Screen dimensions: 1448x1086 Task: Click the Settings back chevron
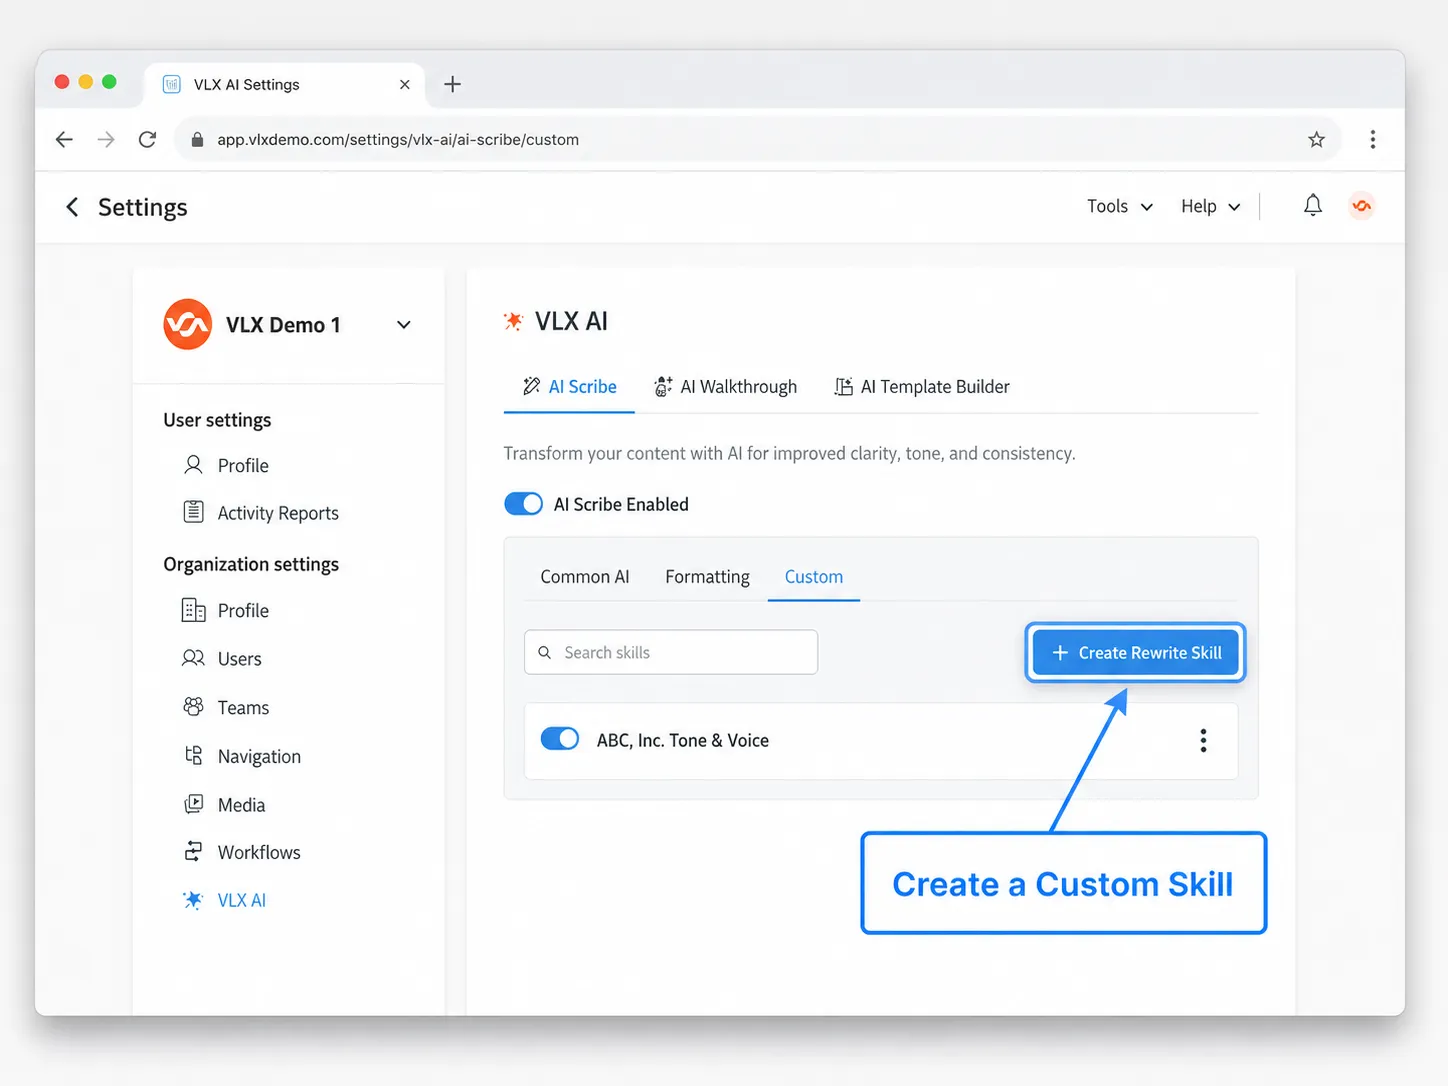tap(72, 207)
